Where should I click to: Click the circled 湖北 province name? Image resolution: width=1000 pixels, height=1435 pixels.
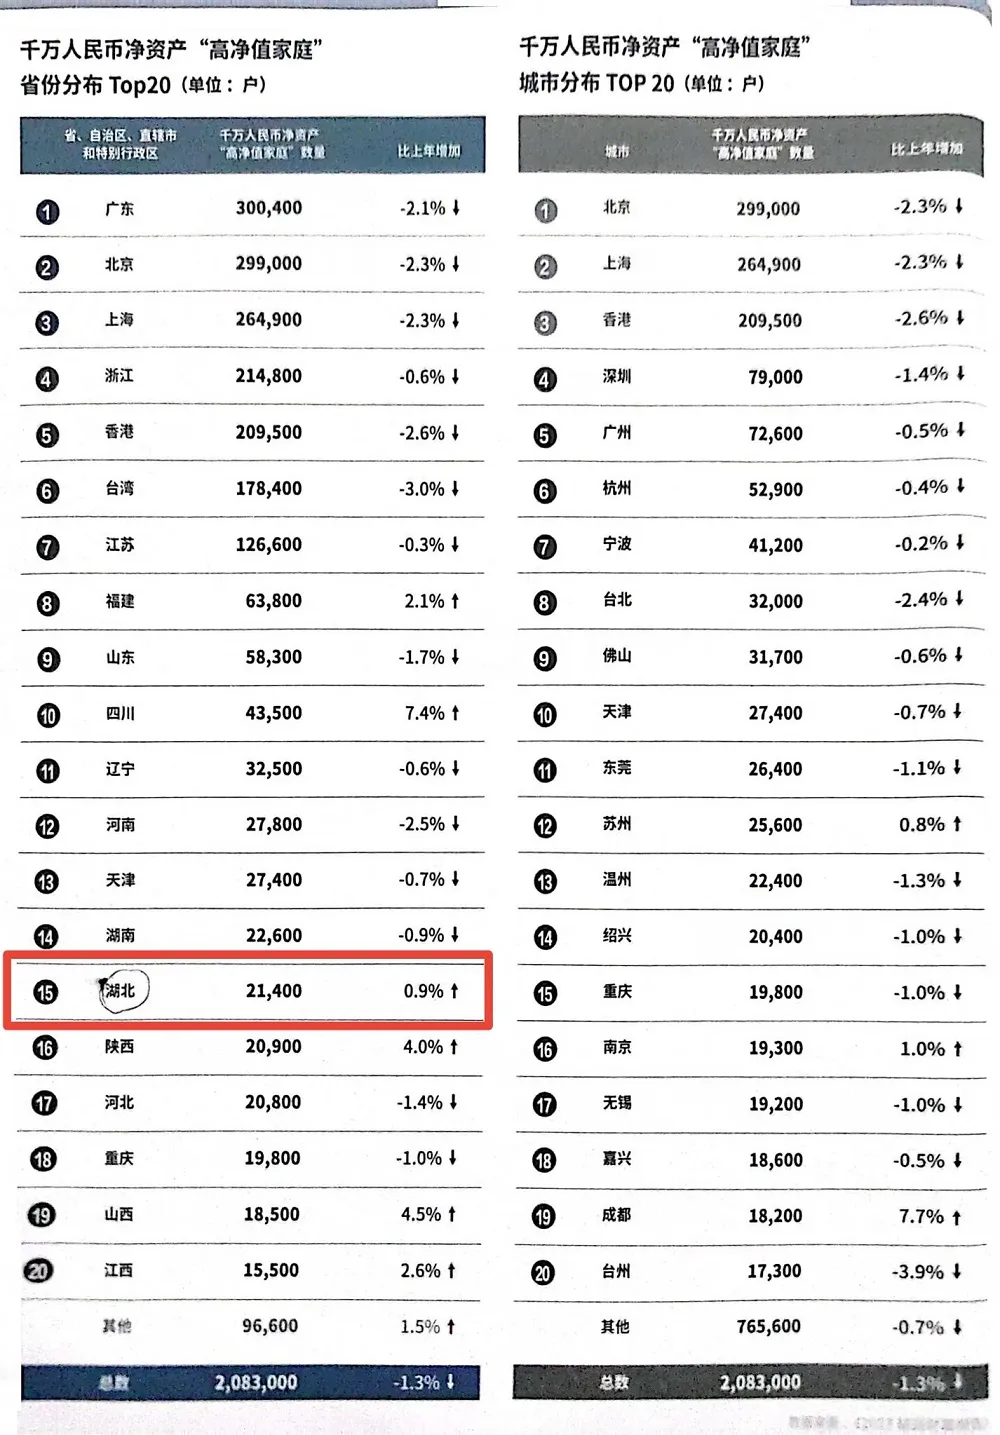point(121,990)
